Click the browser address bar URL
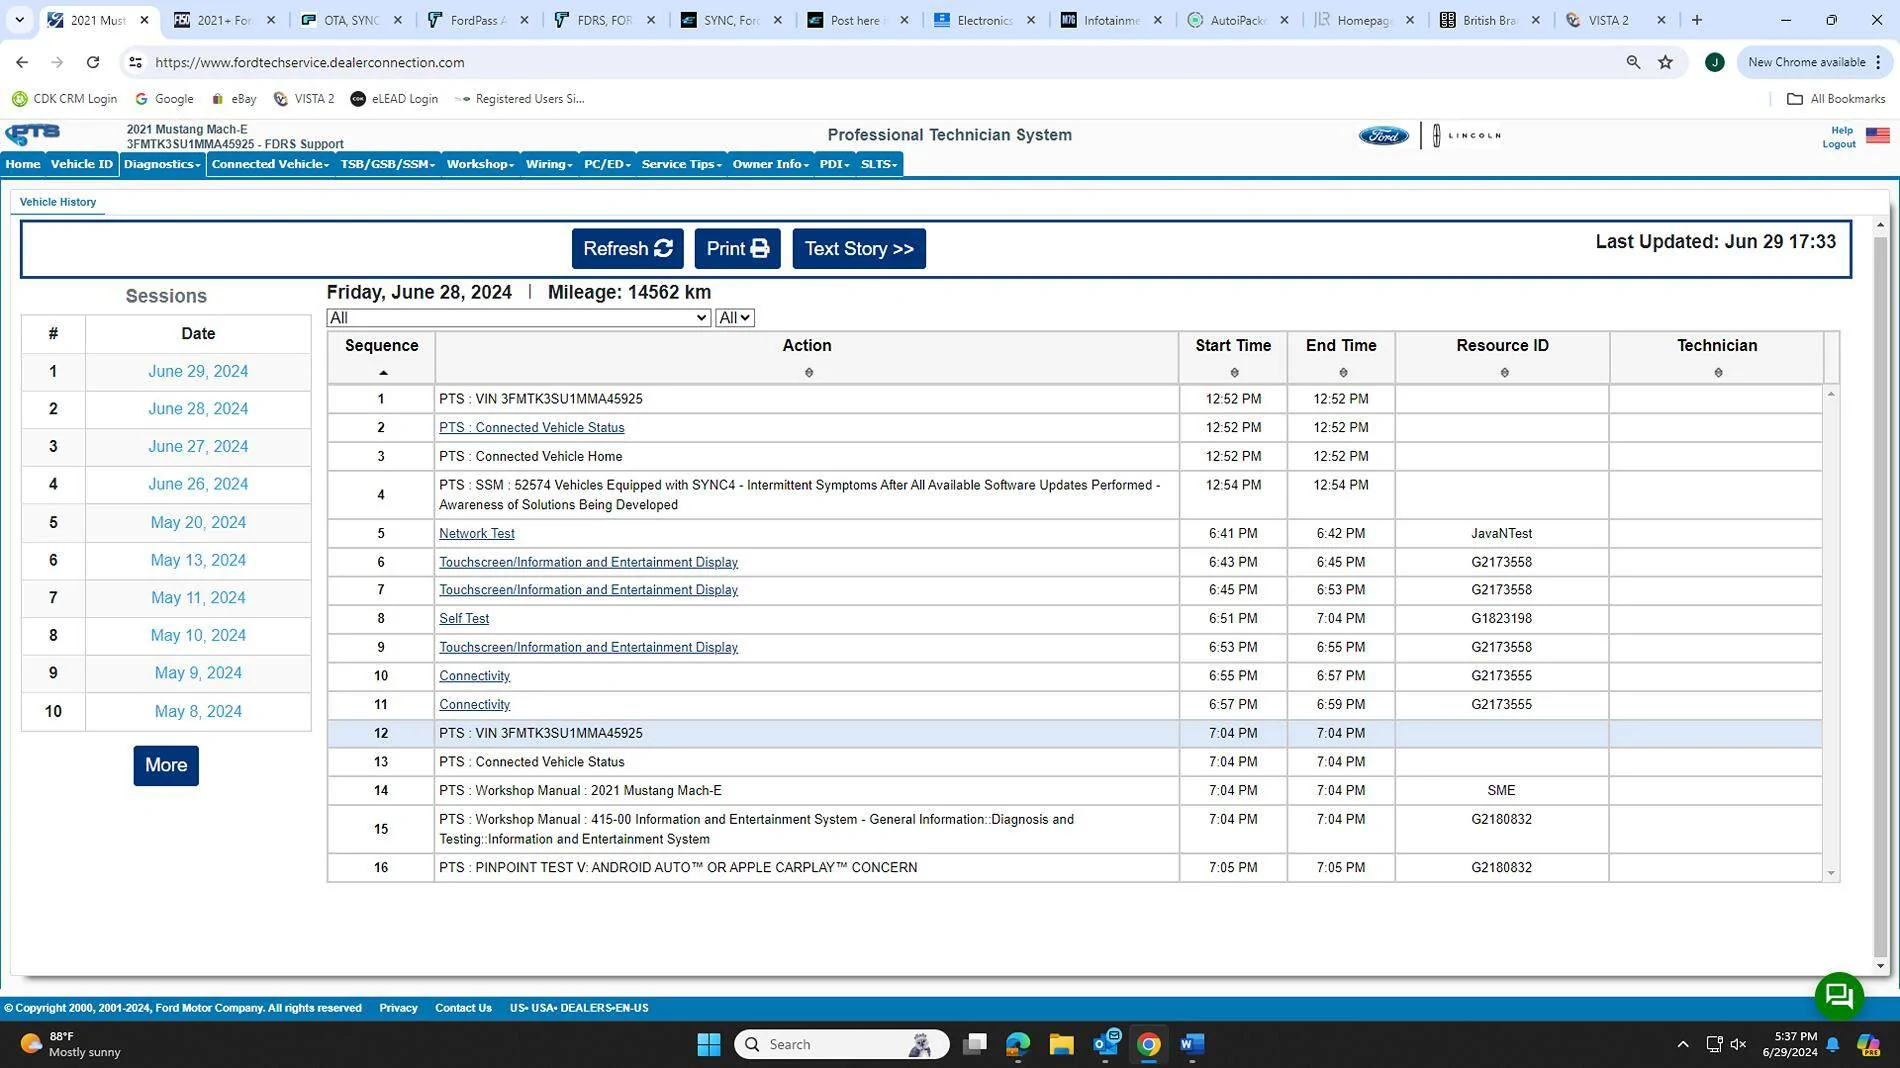This screenshot has width=1900, height=1068. click(310, 62)
